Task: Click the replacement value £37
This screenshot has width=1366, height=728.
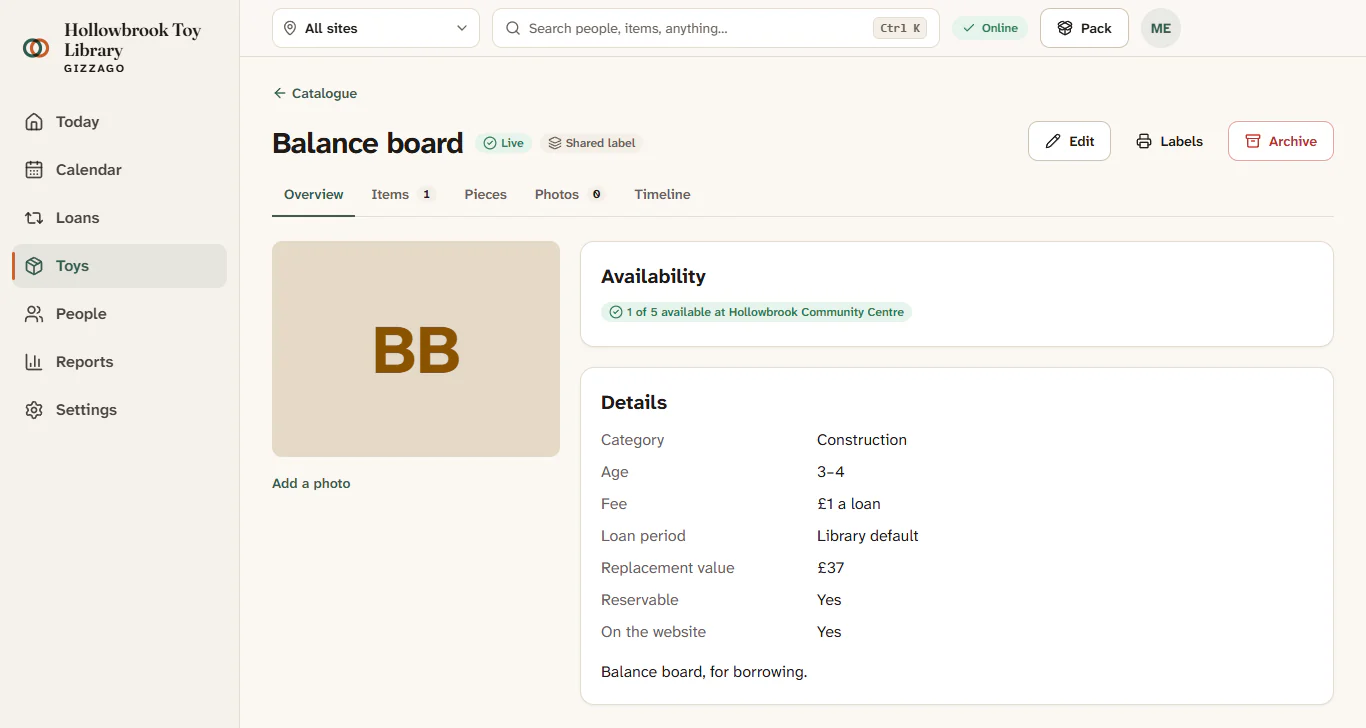Action: [831, 568]
